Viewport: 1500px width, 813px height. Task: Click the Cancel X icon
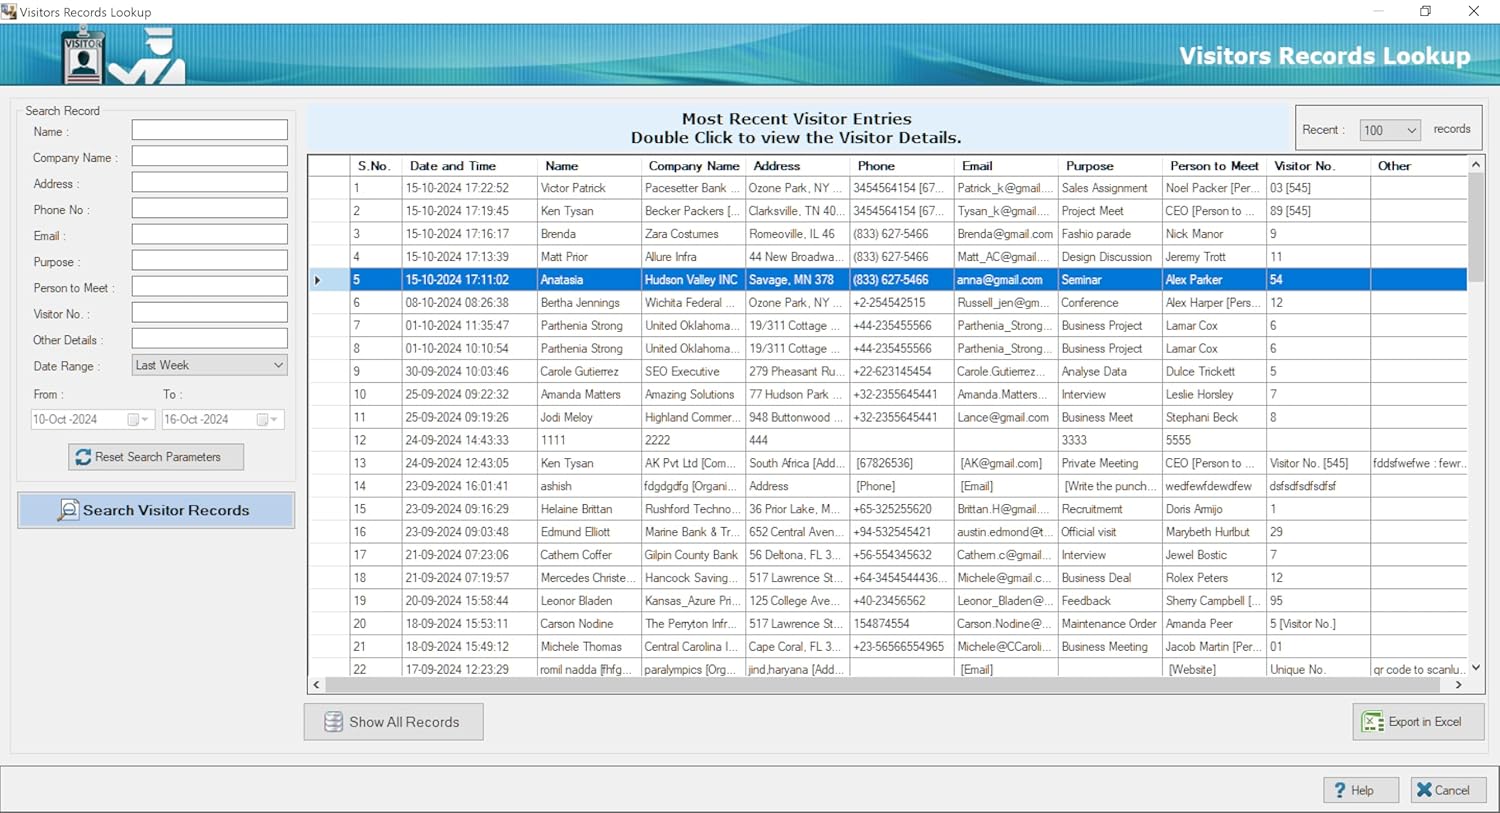pyautogui.click(x=1424, y=790)
